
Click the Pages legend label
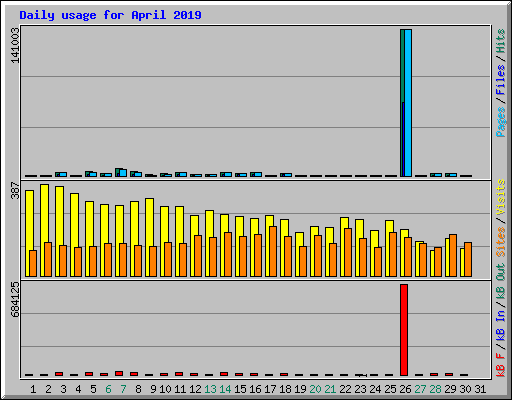500,122
